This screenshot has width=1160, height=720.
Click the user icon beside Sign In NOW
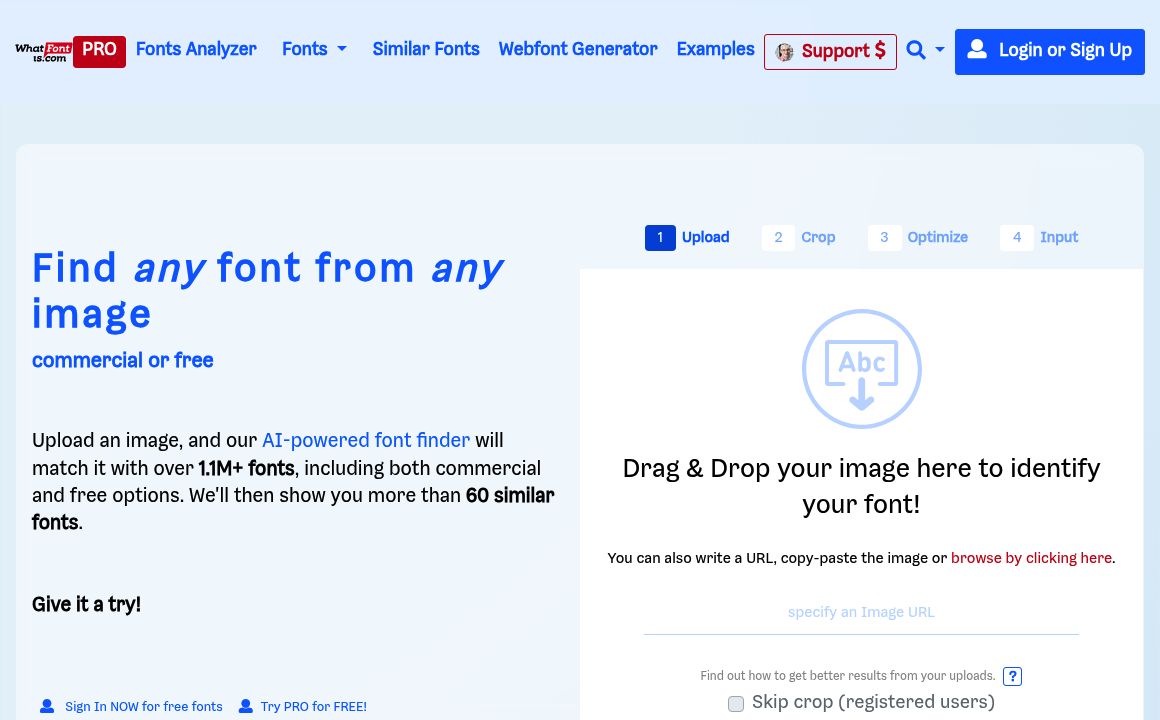tap(47, 706)
